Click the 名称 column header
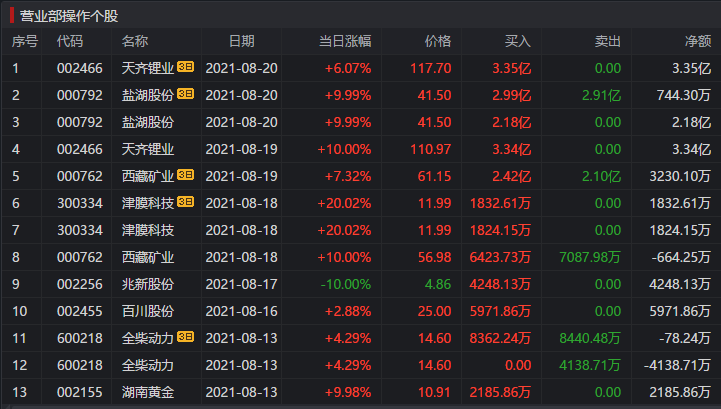721x409 pixels. [135, 41]
